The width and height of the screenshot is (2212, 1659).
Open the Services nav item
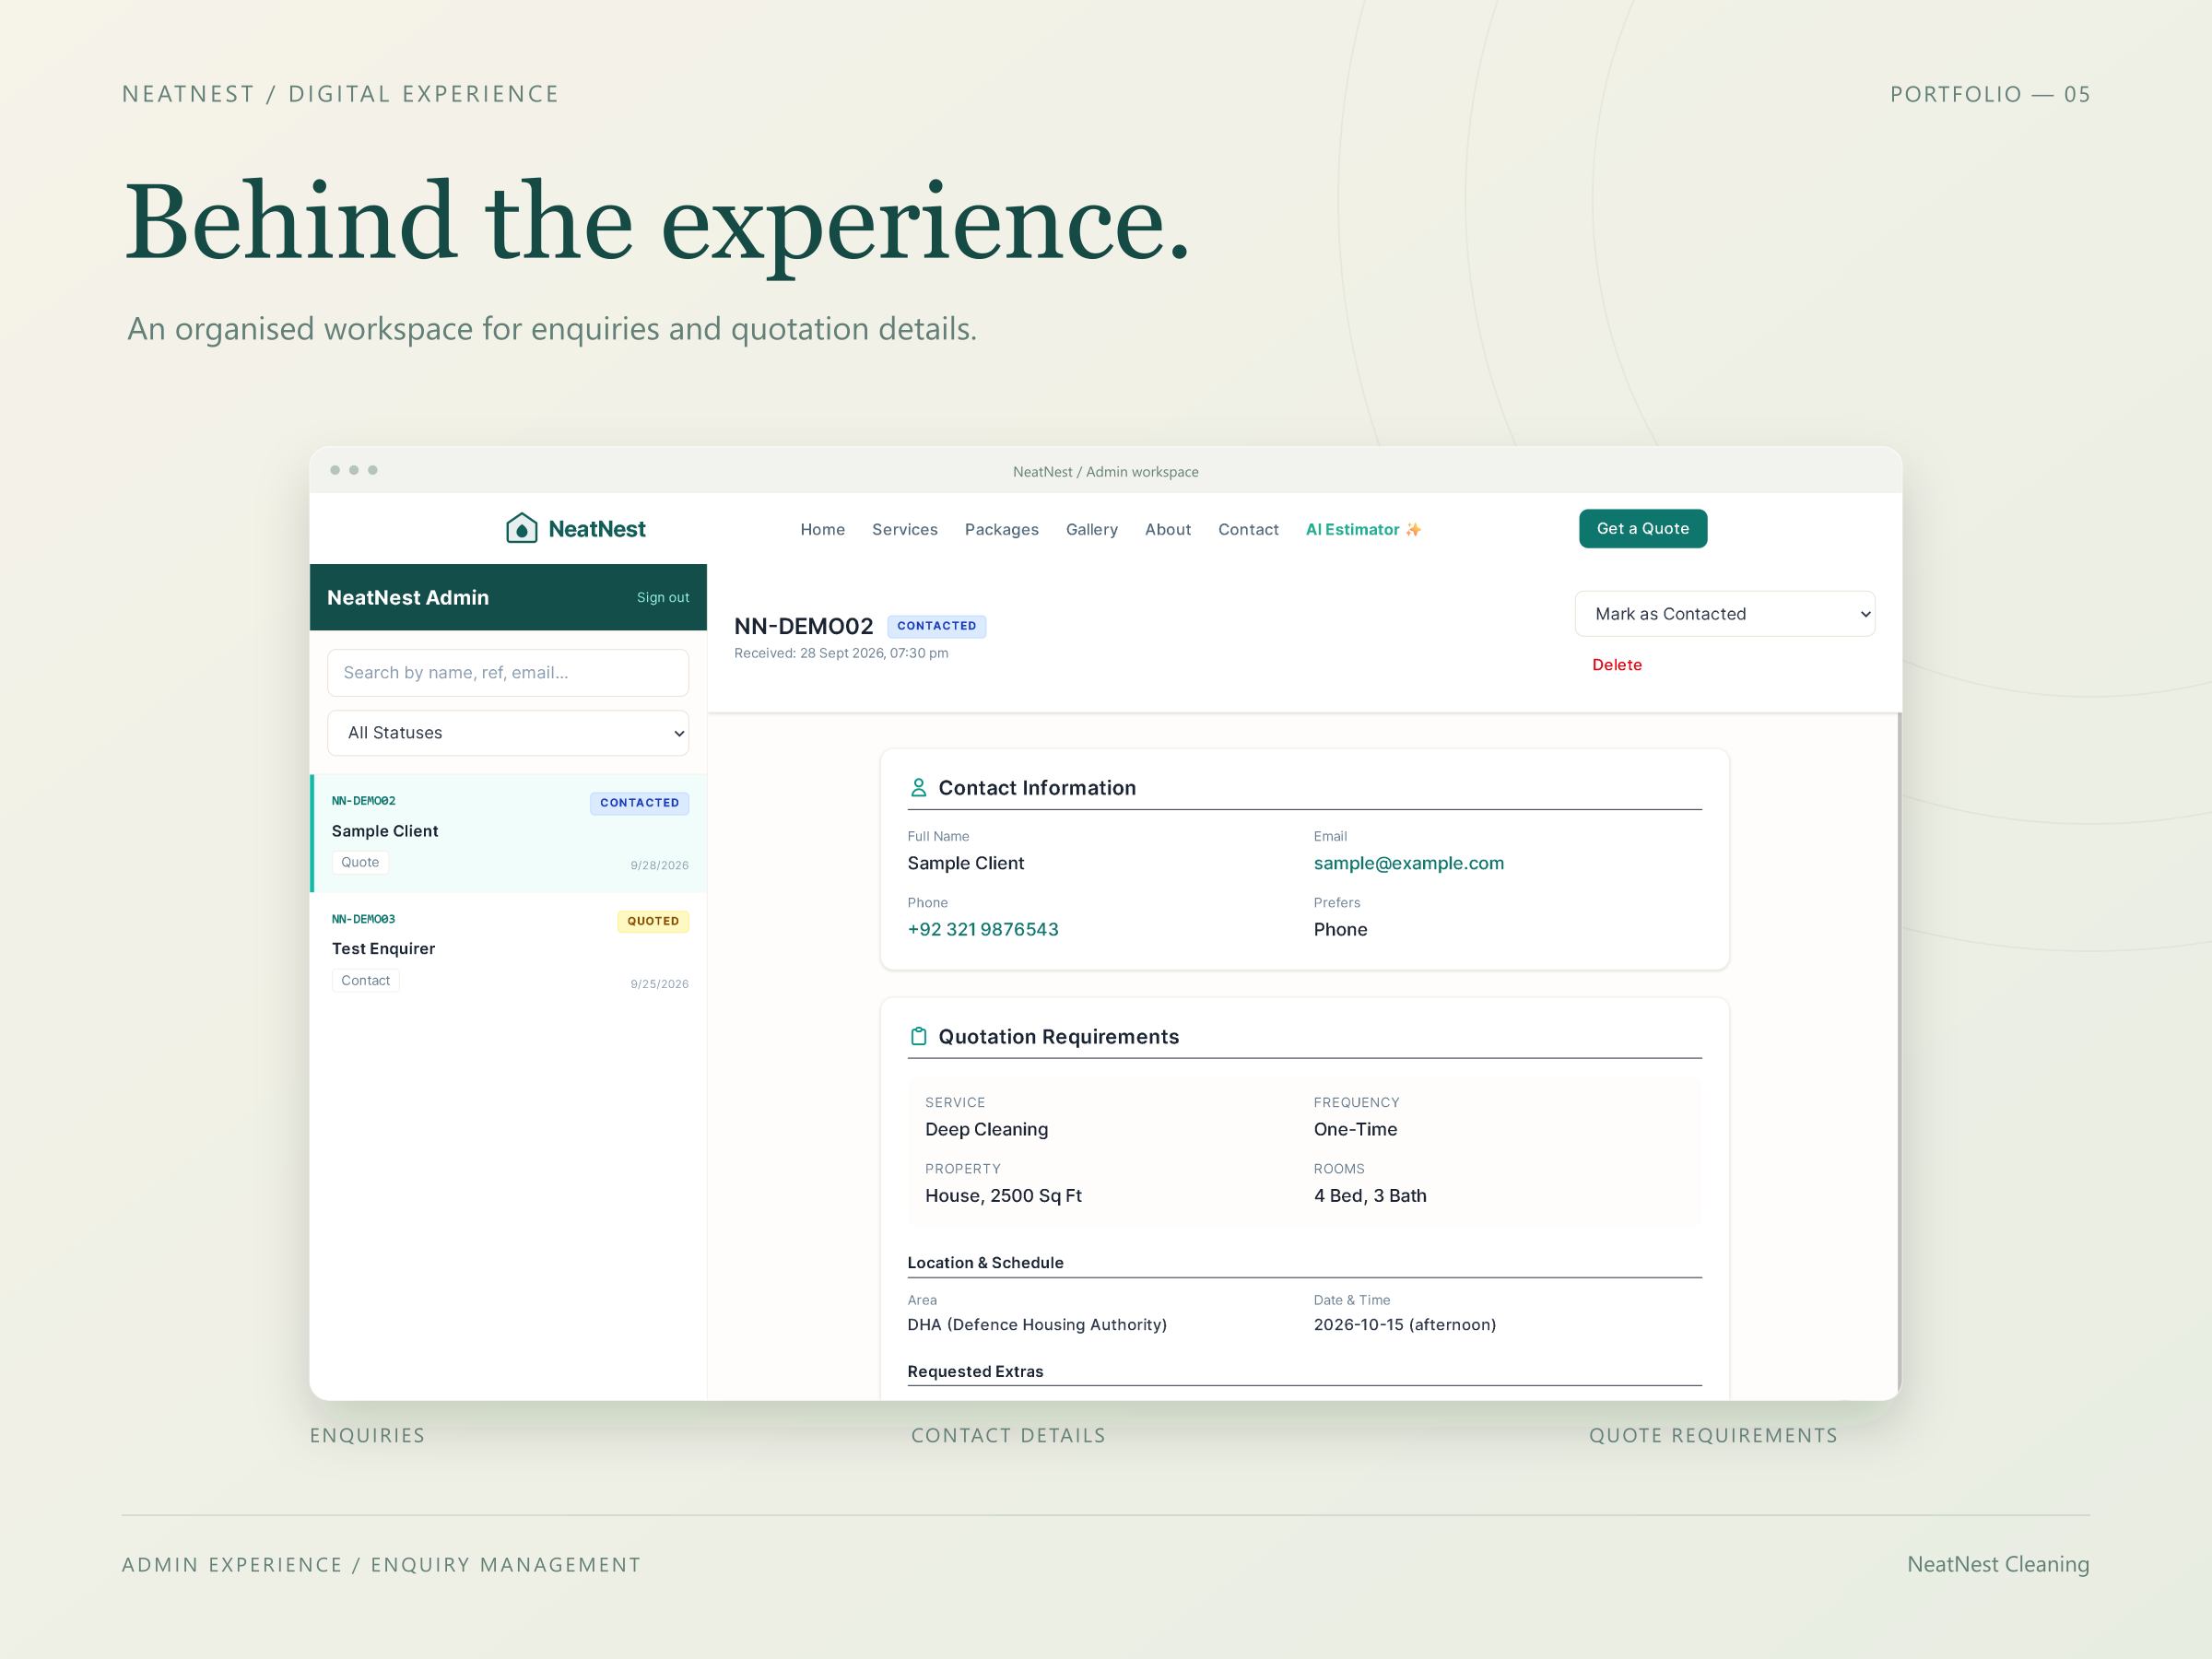[904, 529]
